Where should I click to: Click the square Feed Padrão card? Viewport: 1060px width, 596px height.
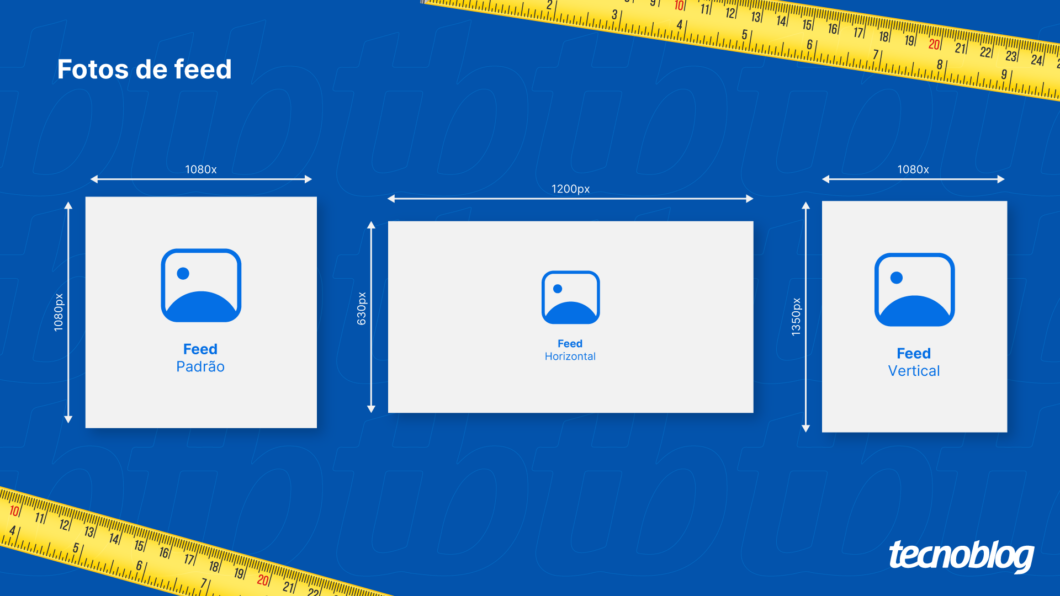coord(201,312)
